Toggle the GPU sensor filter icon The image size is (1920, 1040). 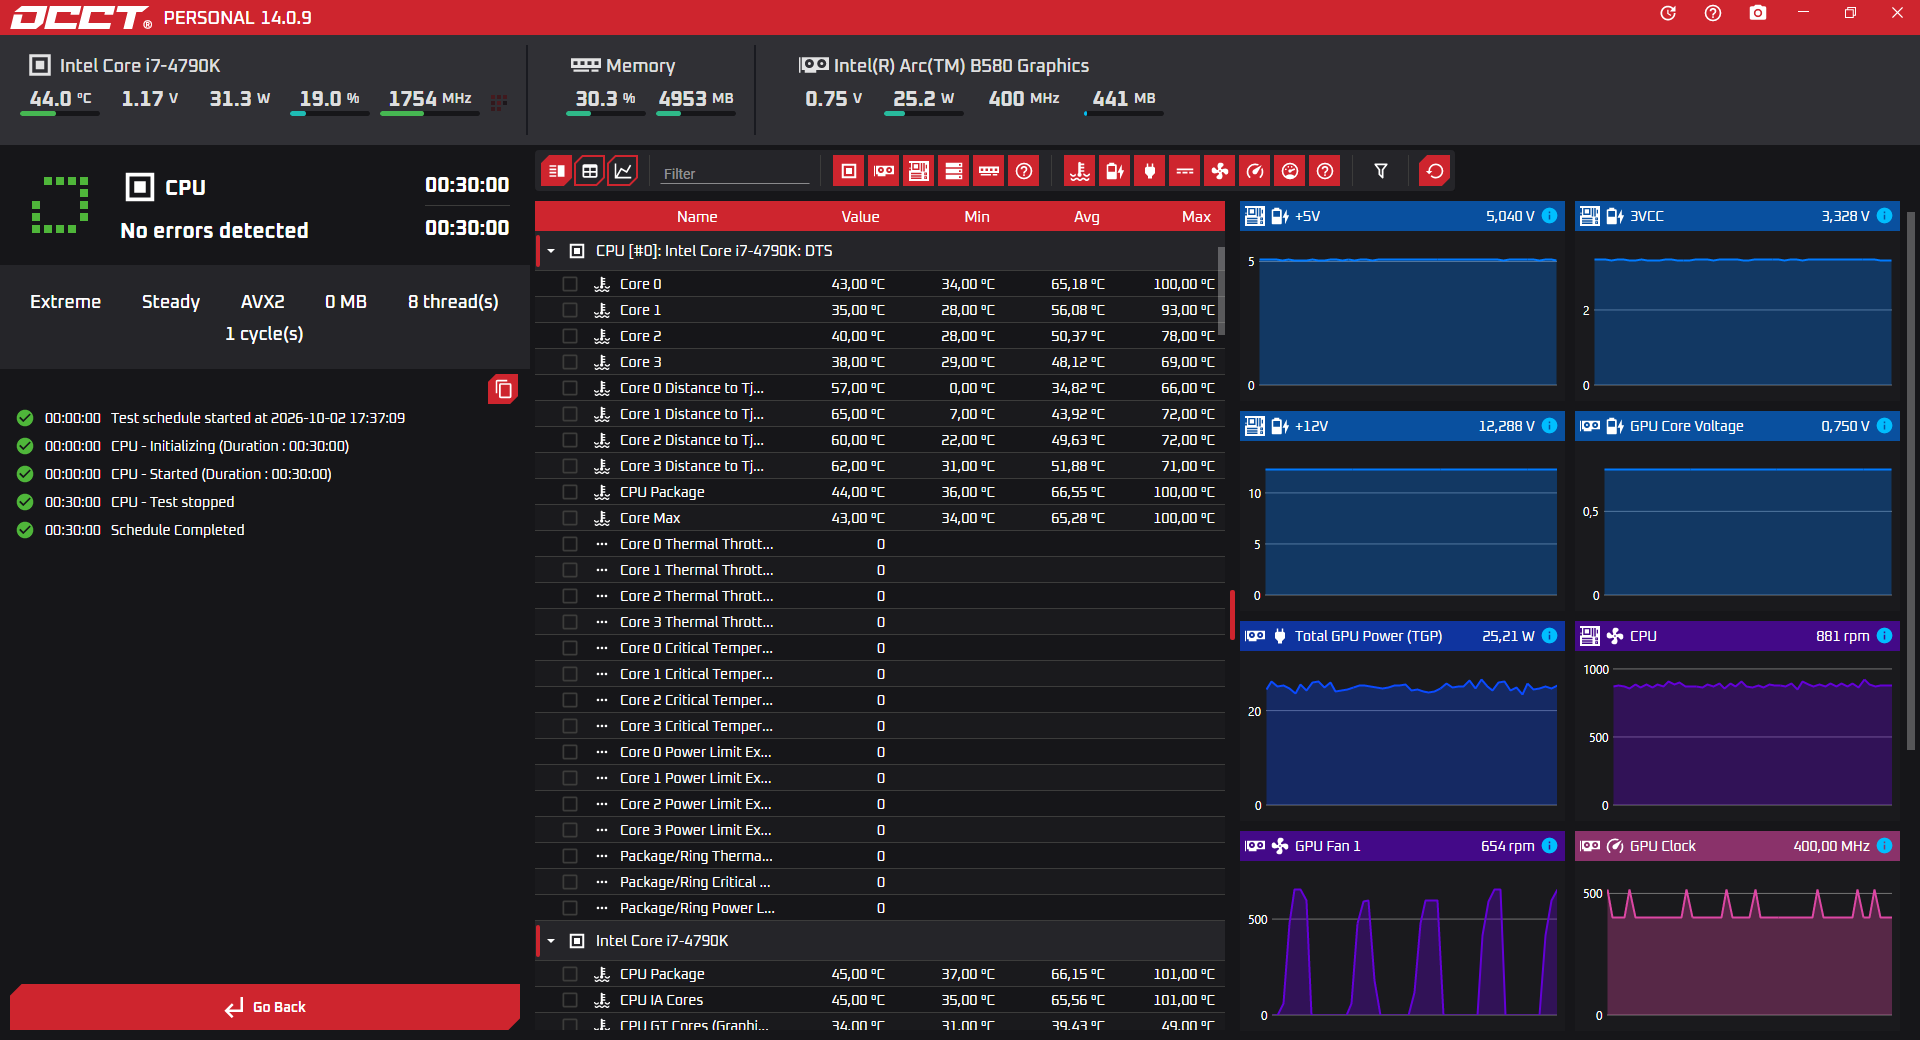tap(884, 171)
